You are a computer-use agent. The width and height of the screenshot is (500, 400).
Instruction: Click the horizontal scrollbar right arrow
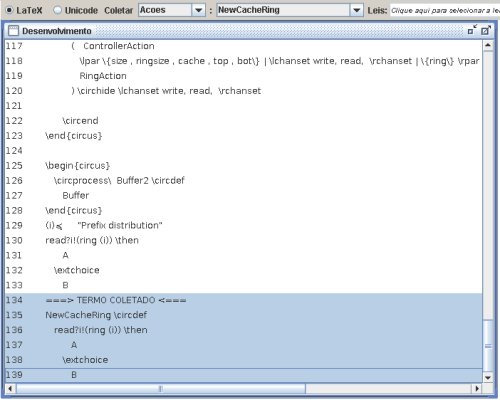pos(477,388)
